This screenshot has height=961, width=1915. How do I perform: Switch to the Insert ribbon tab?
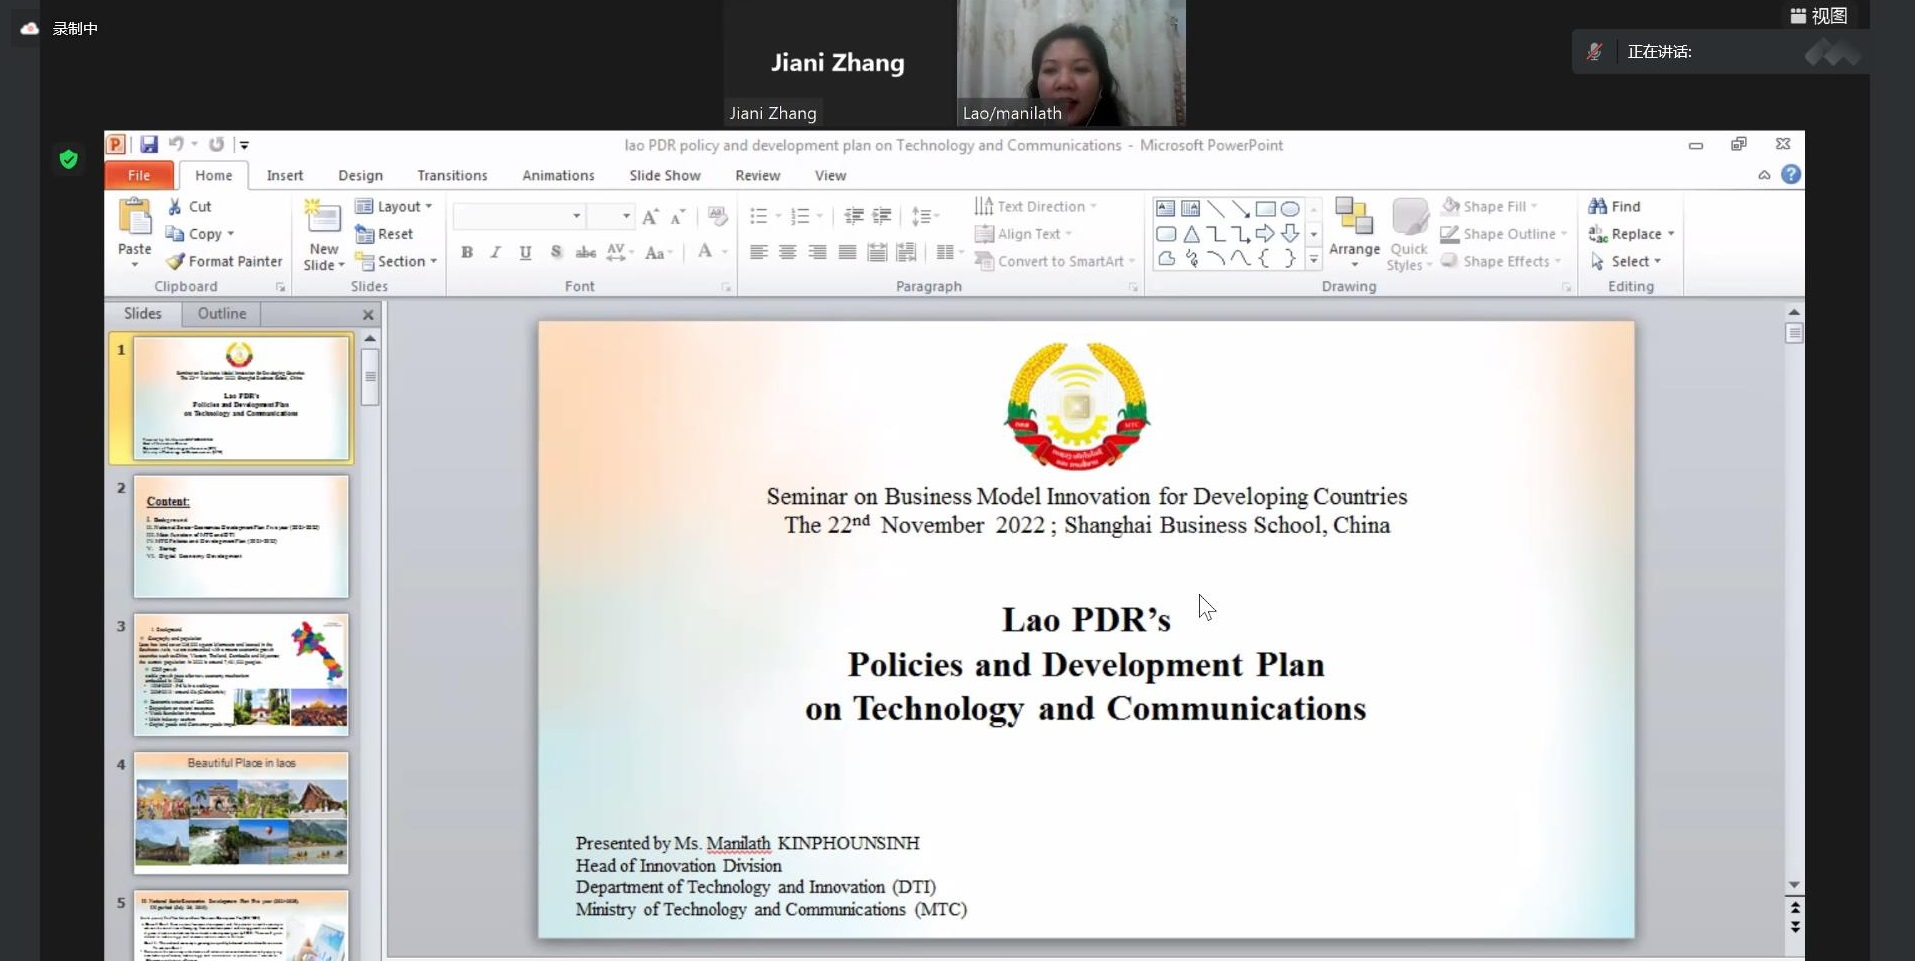pyautogui.click(x=285, y=175)
